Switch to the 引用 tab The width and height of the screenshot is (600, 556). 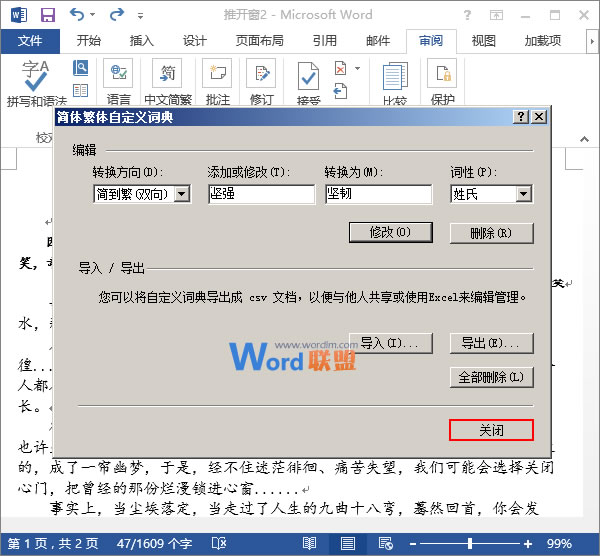(x=324, y=41)
